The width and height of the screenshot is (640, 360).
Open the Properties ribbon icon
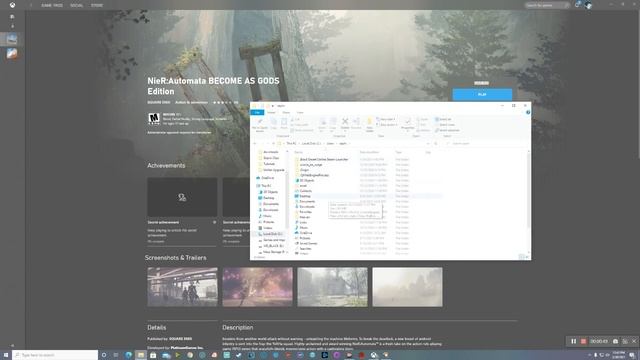coord(407,124)
